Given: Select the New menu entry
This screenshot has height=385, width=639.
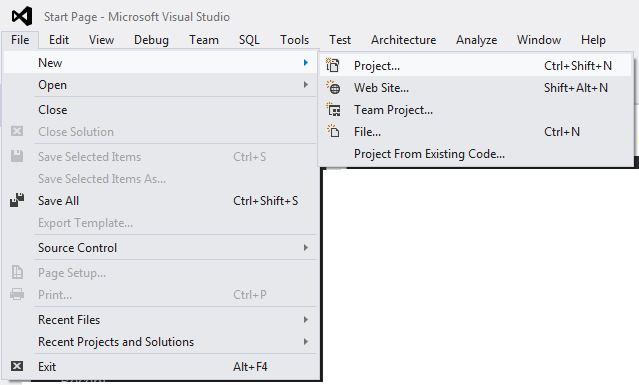Looking at the screenshot, I should tap(160, 63).
